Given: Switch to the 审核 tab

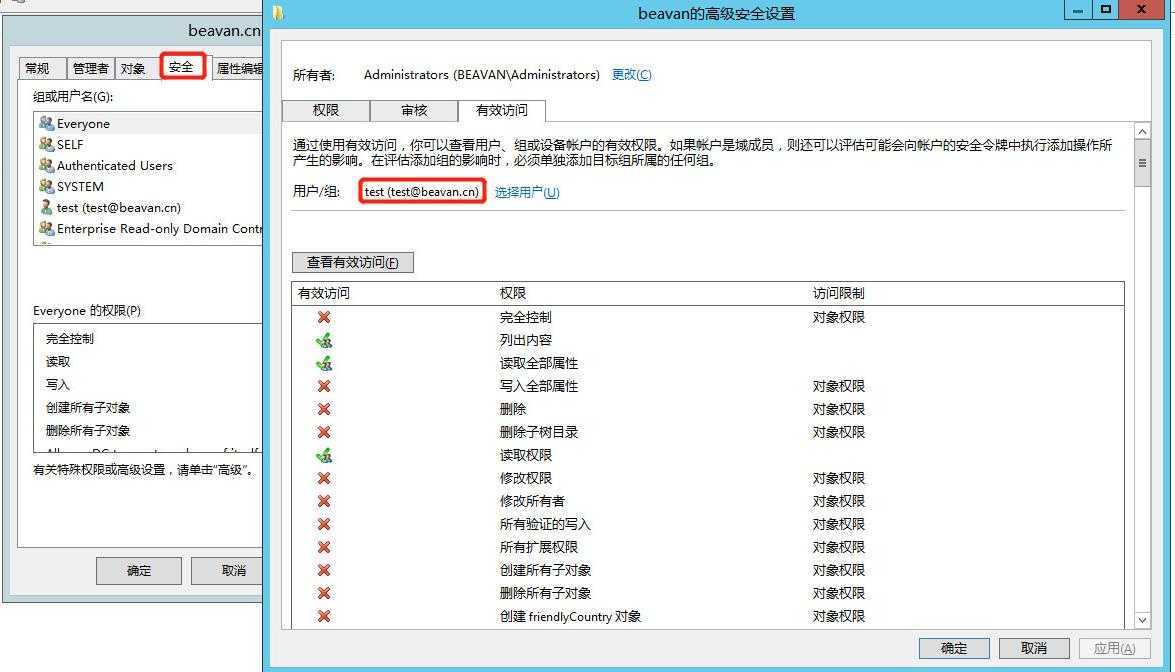Looking at the screenshot, I should point(414,110).
